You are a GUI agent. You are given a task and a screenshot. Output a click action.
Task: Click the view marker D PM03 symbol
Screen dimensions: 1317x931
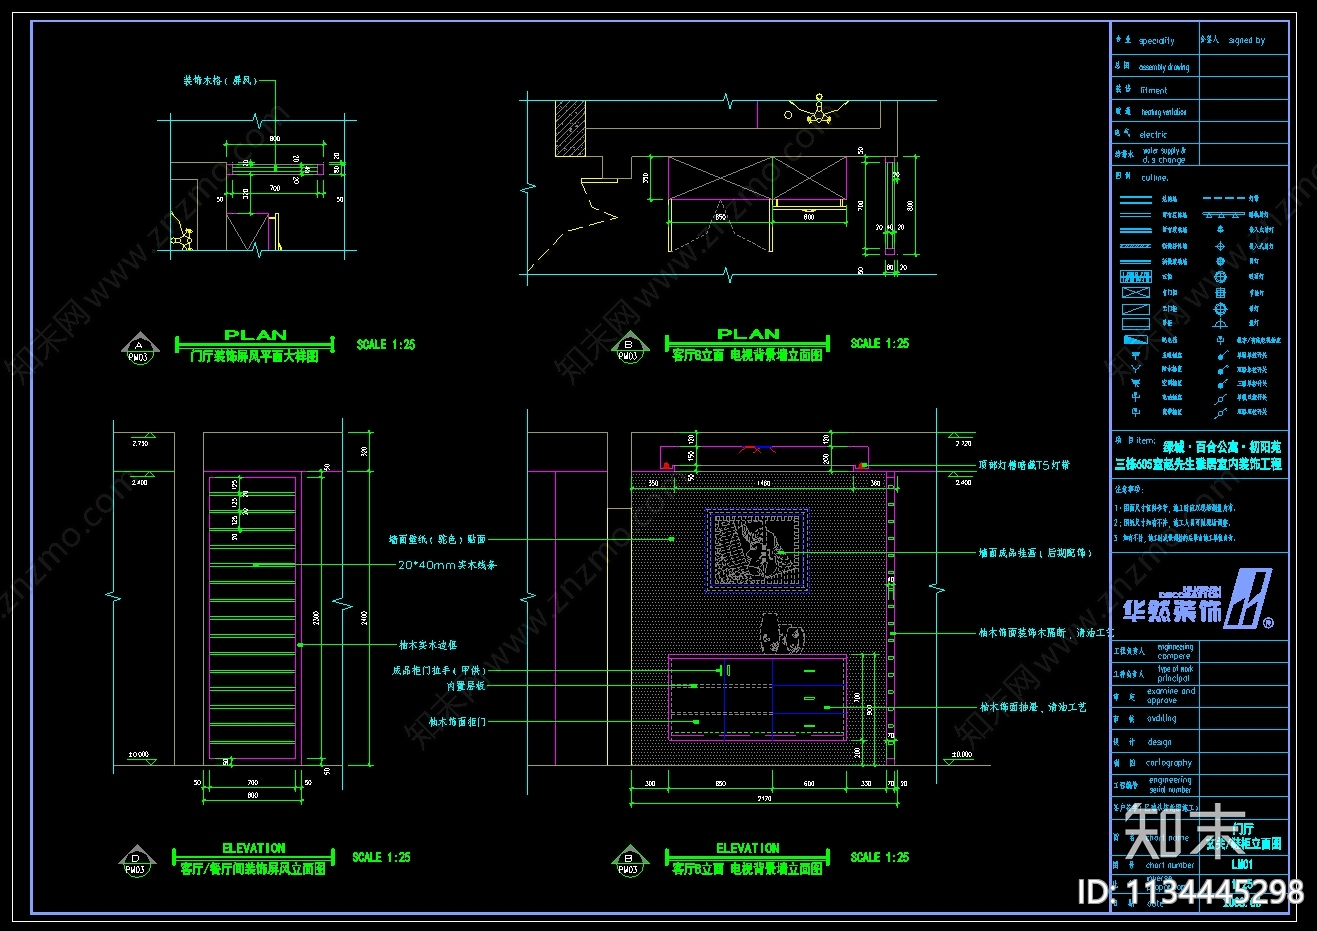(136, 862)
